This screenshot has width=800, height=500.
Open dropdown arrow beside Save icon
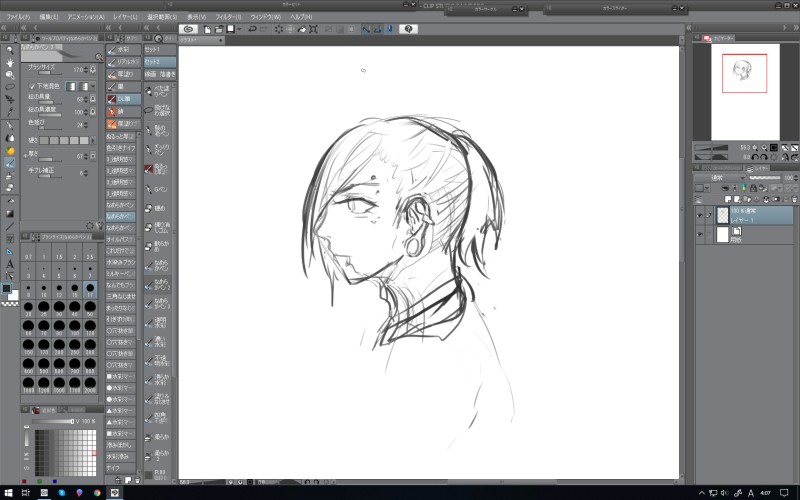tap(239, 29)
